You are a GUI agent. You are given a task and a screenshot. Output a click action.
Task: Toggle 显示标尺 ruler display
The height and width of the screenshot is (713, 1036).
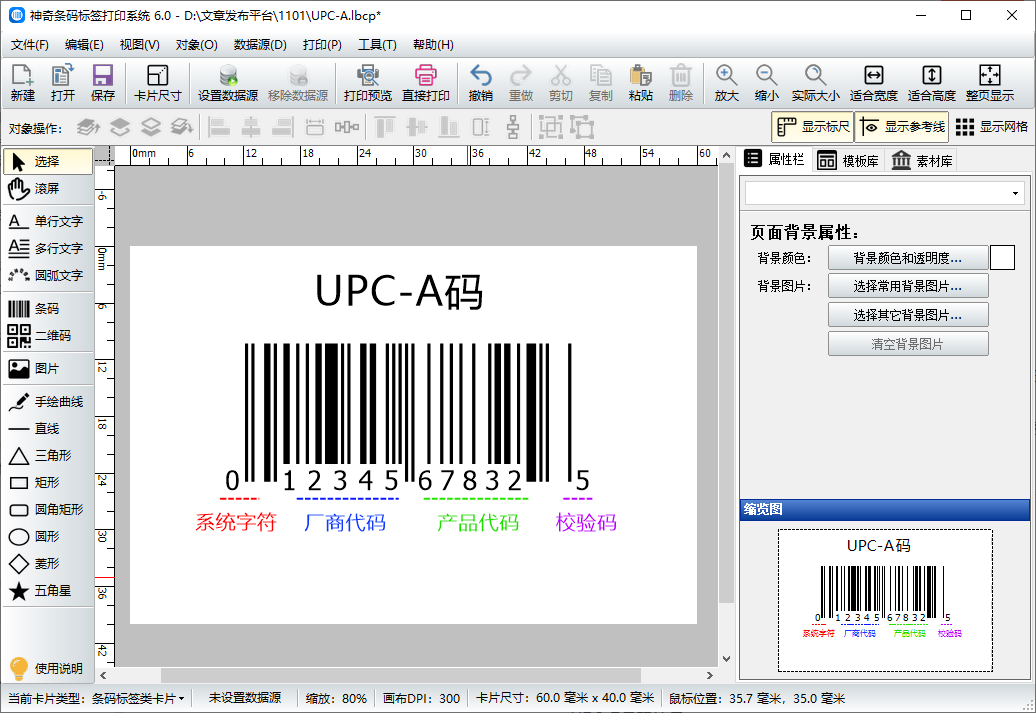813,126
